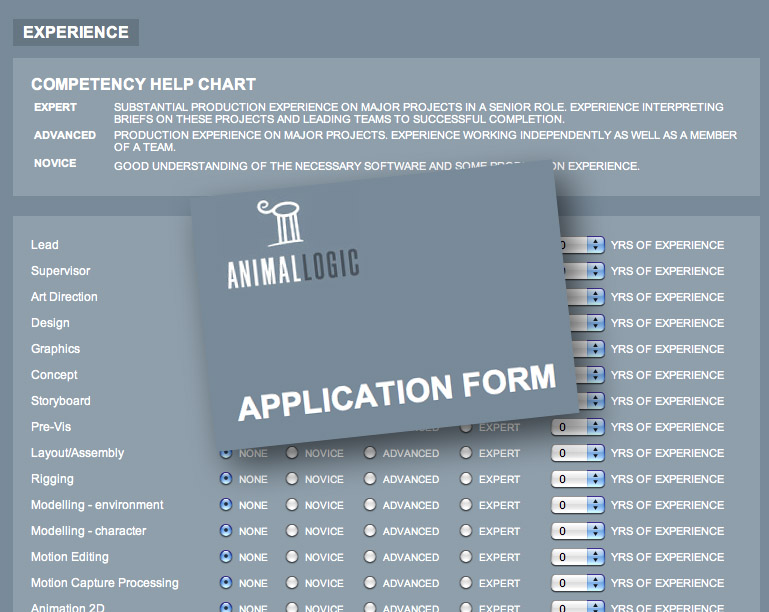
Task: Select NONE for Motion Capture Processing
Action: [226, 583]
